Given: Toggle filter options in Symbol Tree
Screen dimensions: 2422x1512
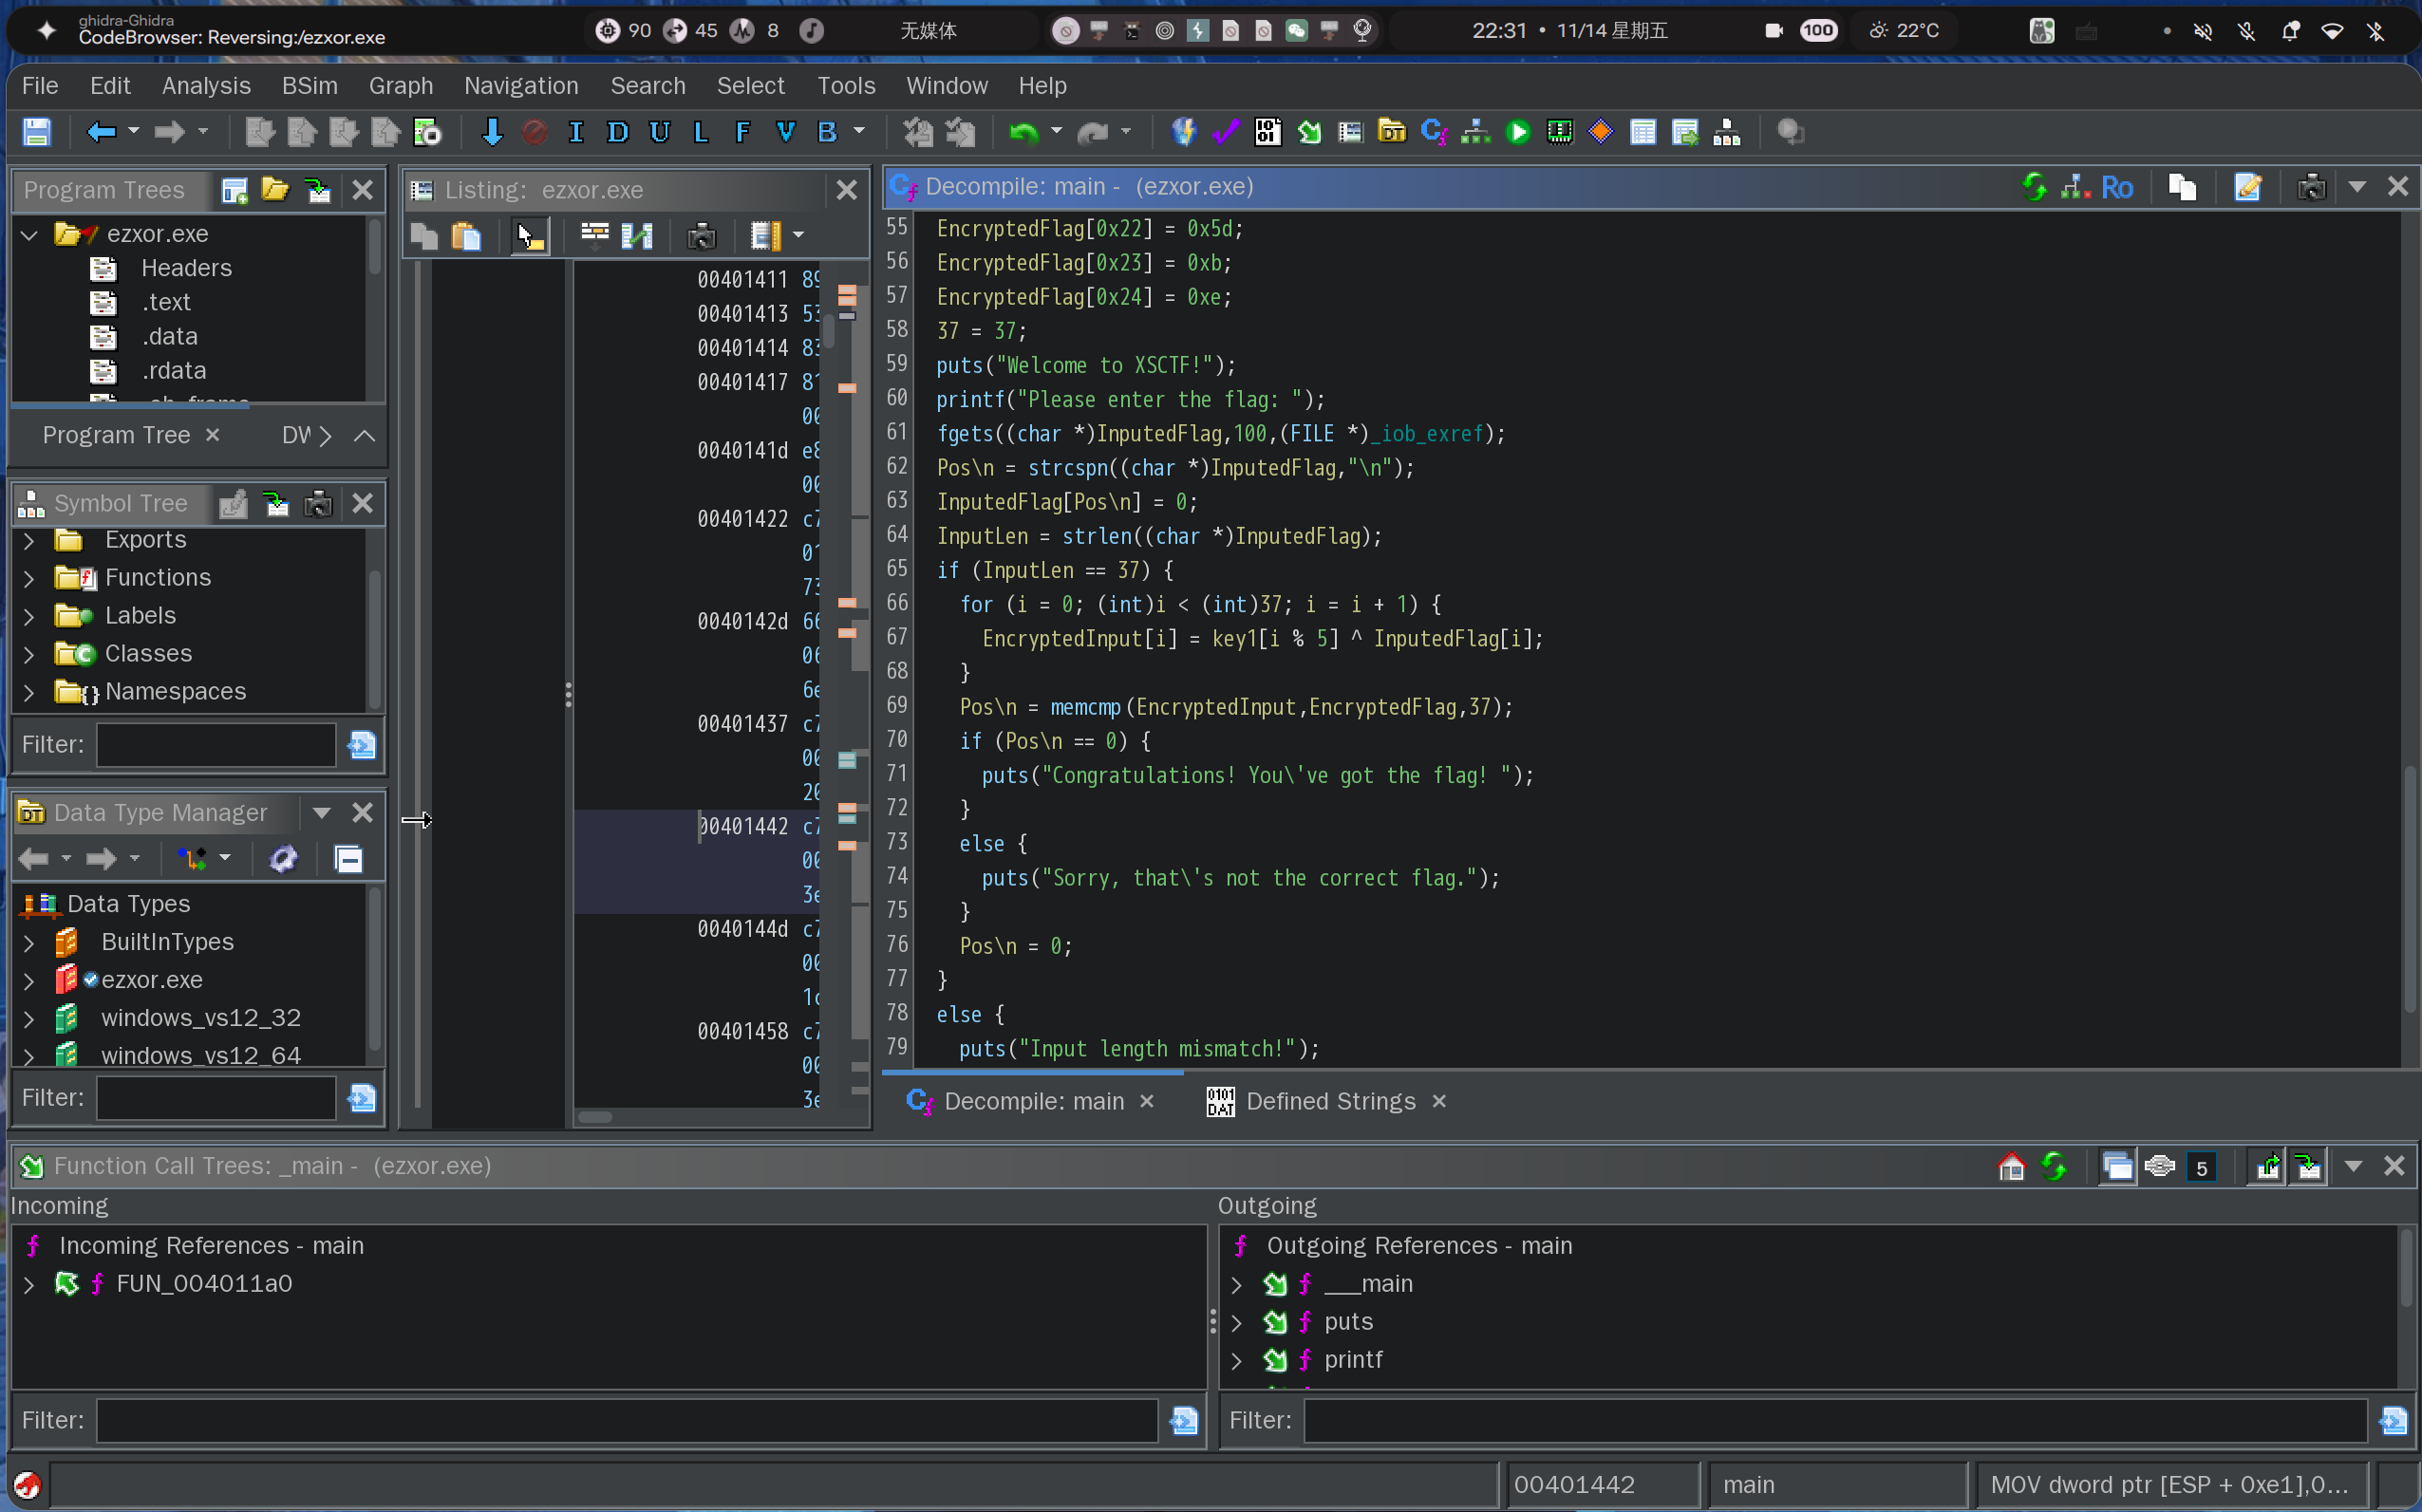Looking at the screenshot, I should coord(361,744).
